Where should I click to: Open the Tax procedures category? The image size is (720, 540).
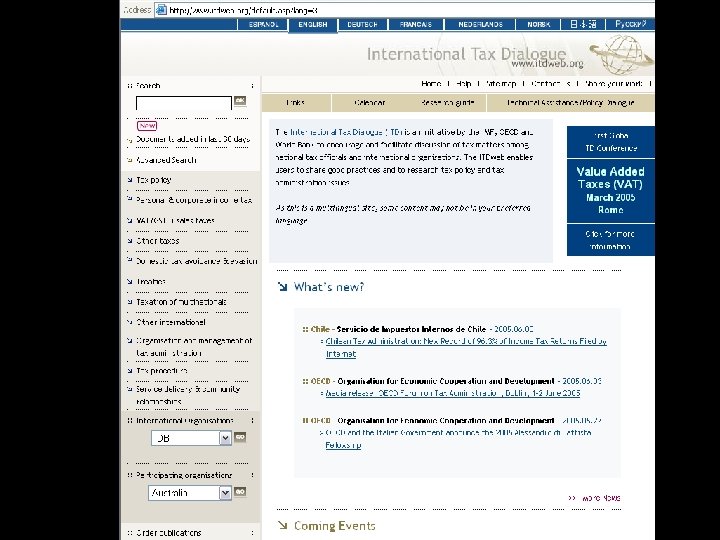tap(162, 371)
